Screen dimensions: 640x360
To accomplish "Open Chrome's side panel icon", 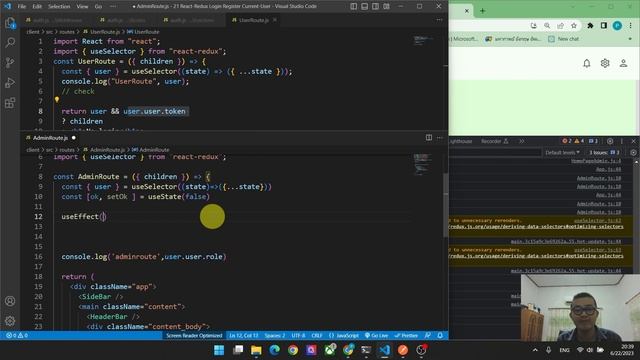I will pyautogui.click(x=604, y=26).
